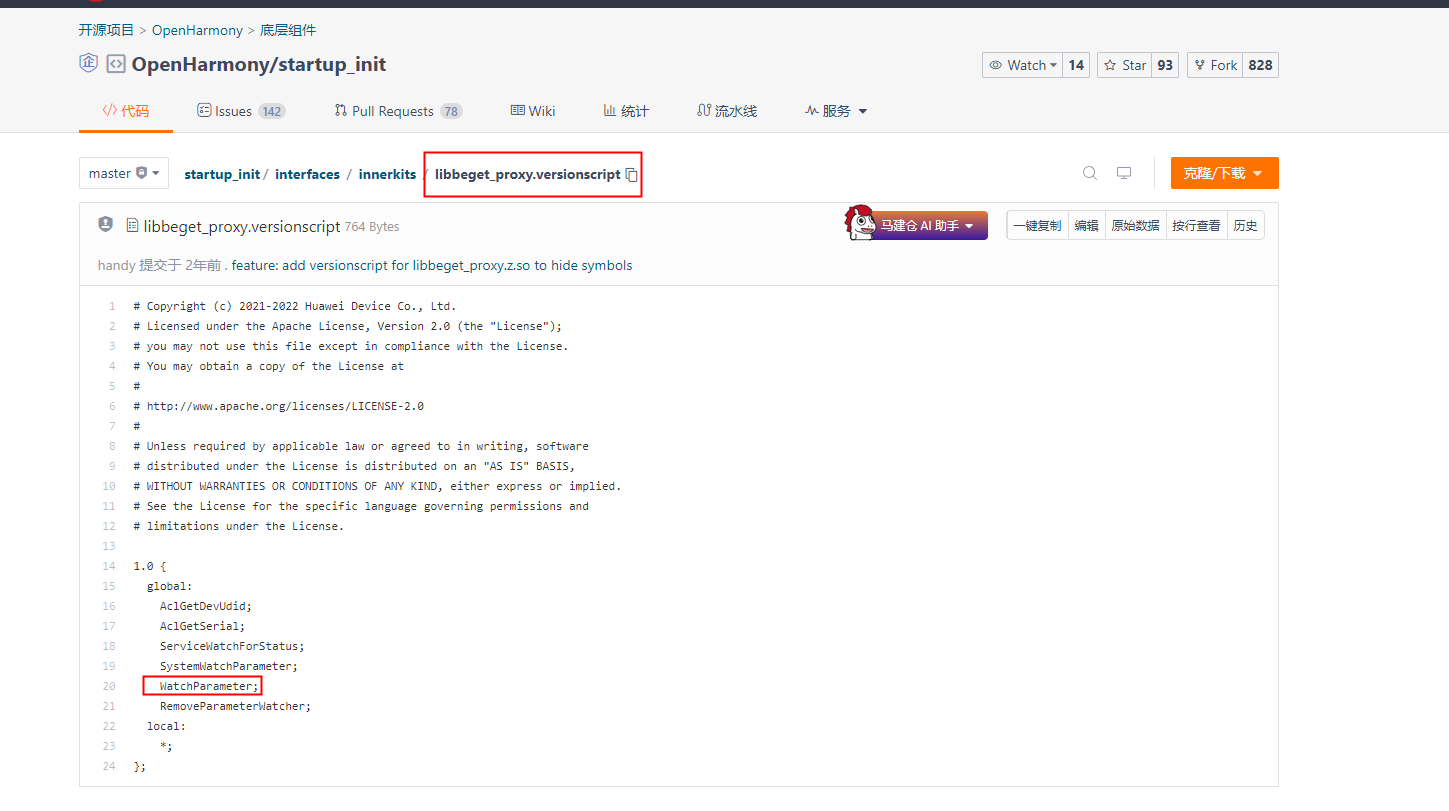The height and width of the screenshot is (811, 1449).
Task: Click the enterprise badge icon beside repo name
Action: (89, 63)
